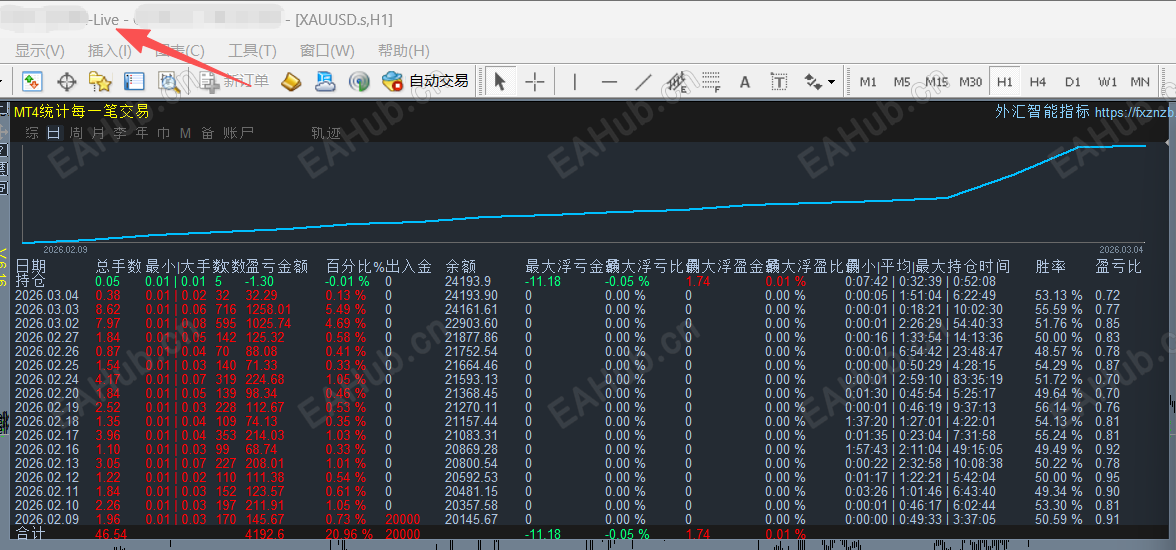Screen dimensions: 1176x550
Task: Select the Vertical Line drawing tool
Action: tap(574, 81)
